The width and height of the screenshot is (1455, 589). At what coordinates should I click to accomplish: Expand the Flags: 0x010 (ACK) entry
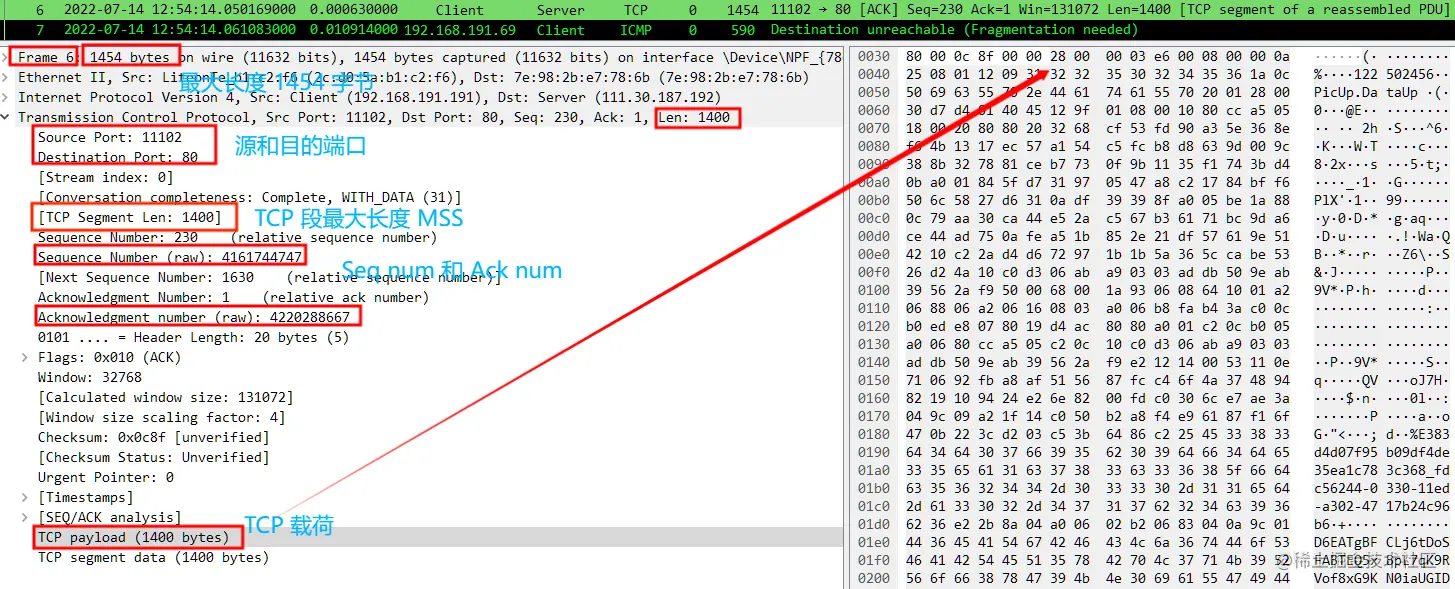pos(27,357)
